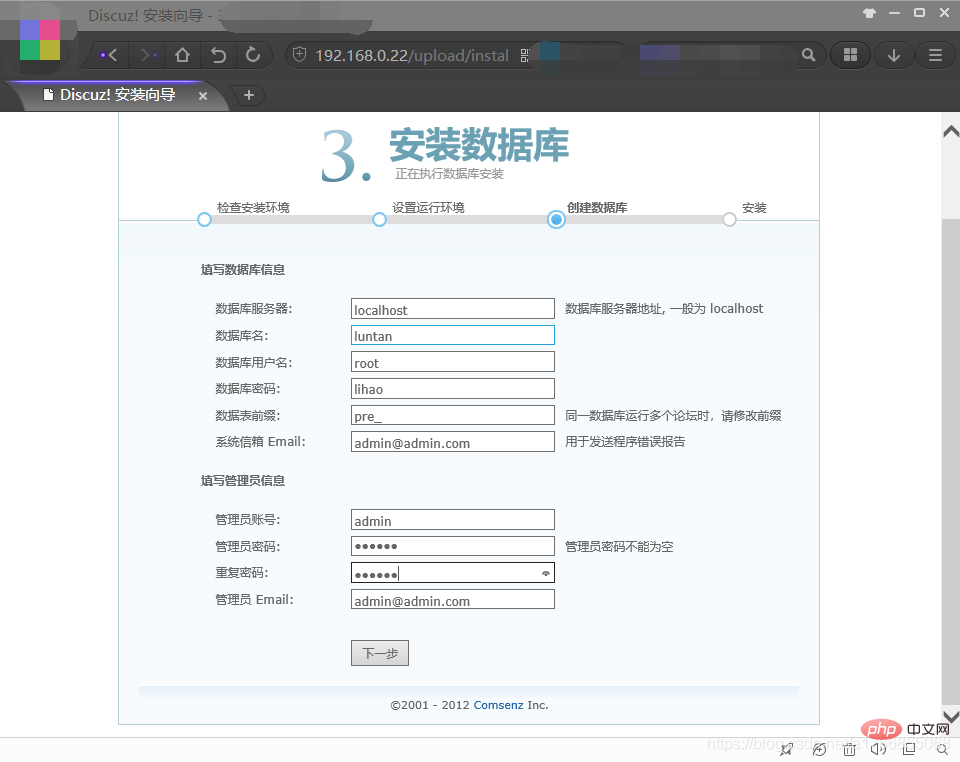Screen dimensions: 960x762
Task: Click the address bar URL 192.168.0.22/upload/instal
Action: (x=411, y=56)
